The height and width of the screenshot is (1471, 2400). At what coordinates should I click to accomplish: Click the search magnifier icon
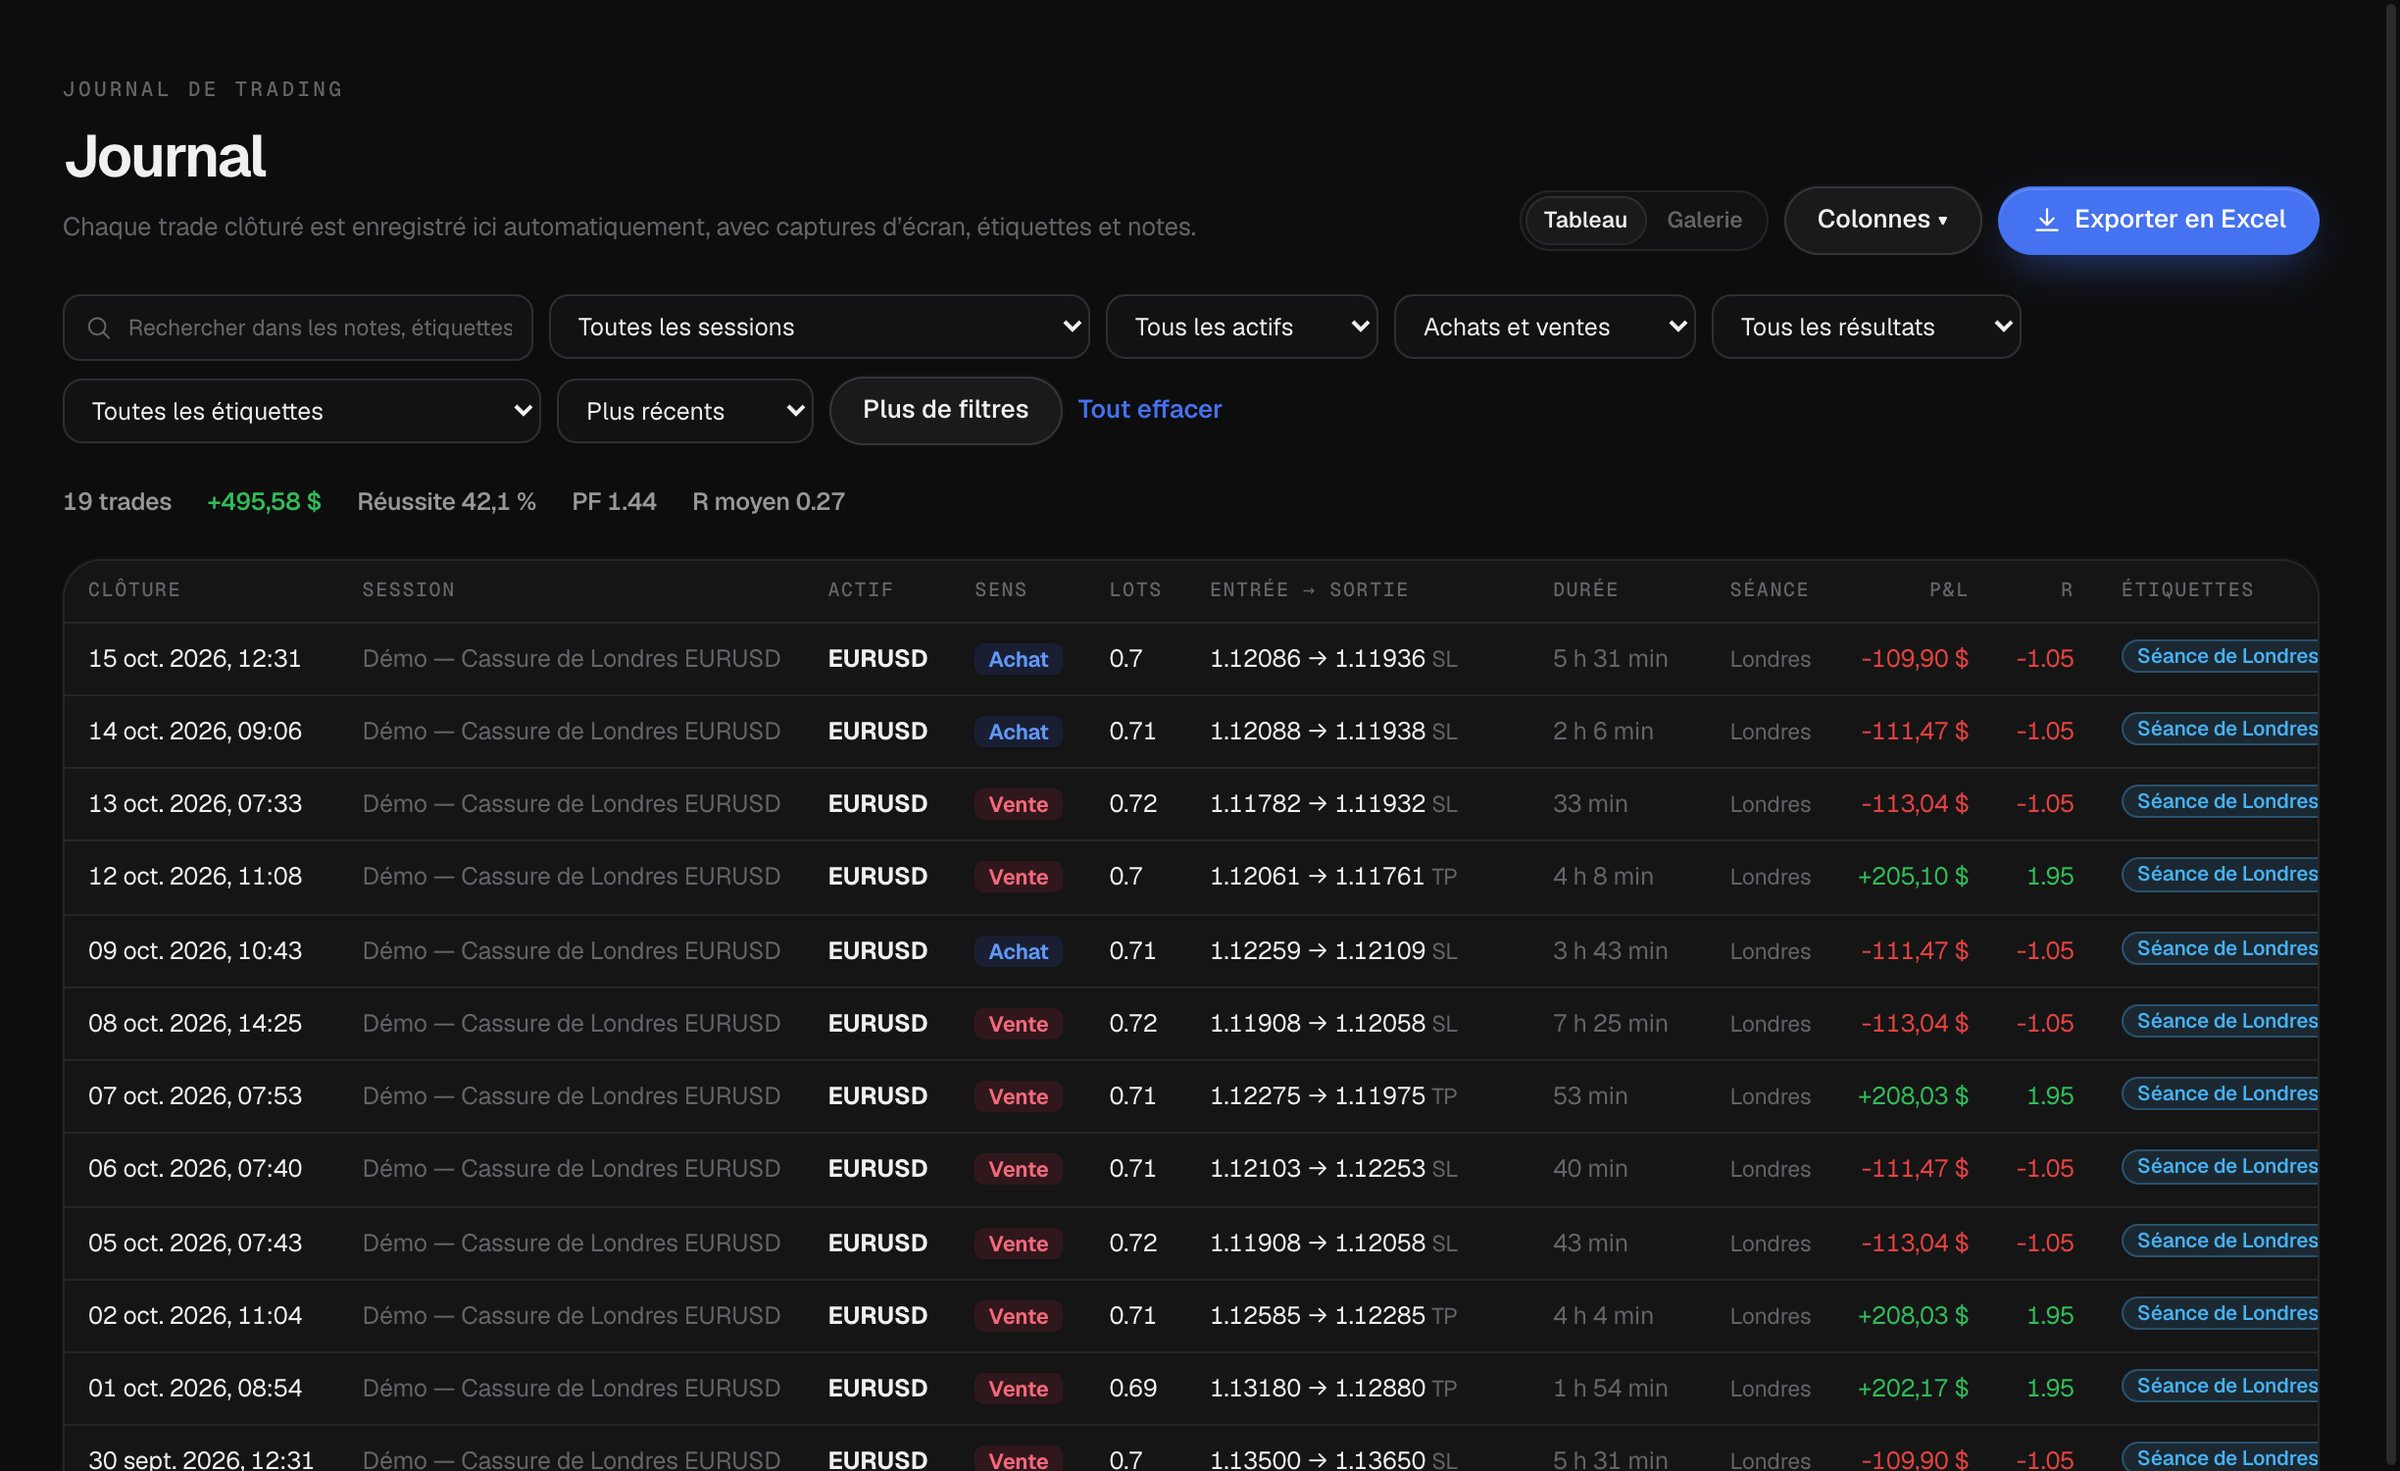point(98,327)
